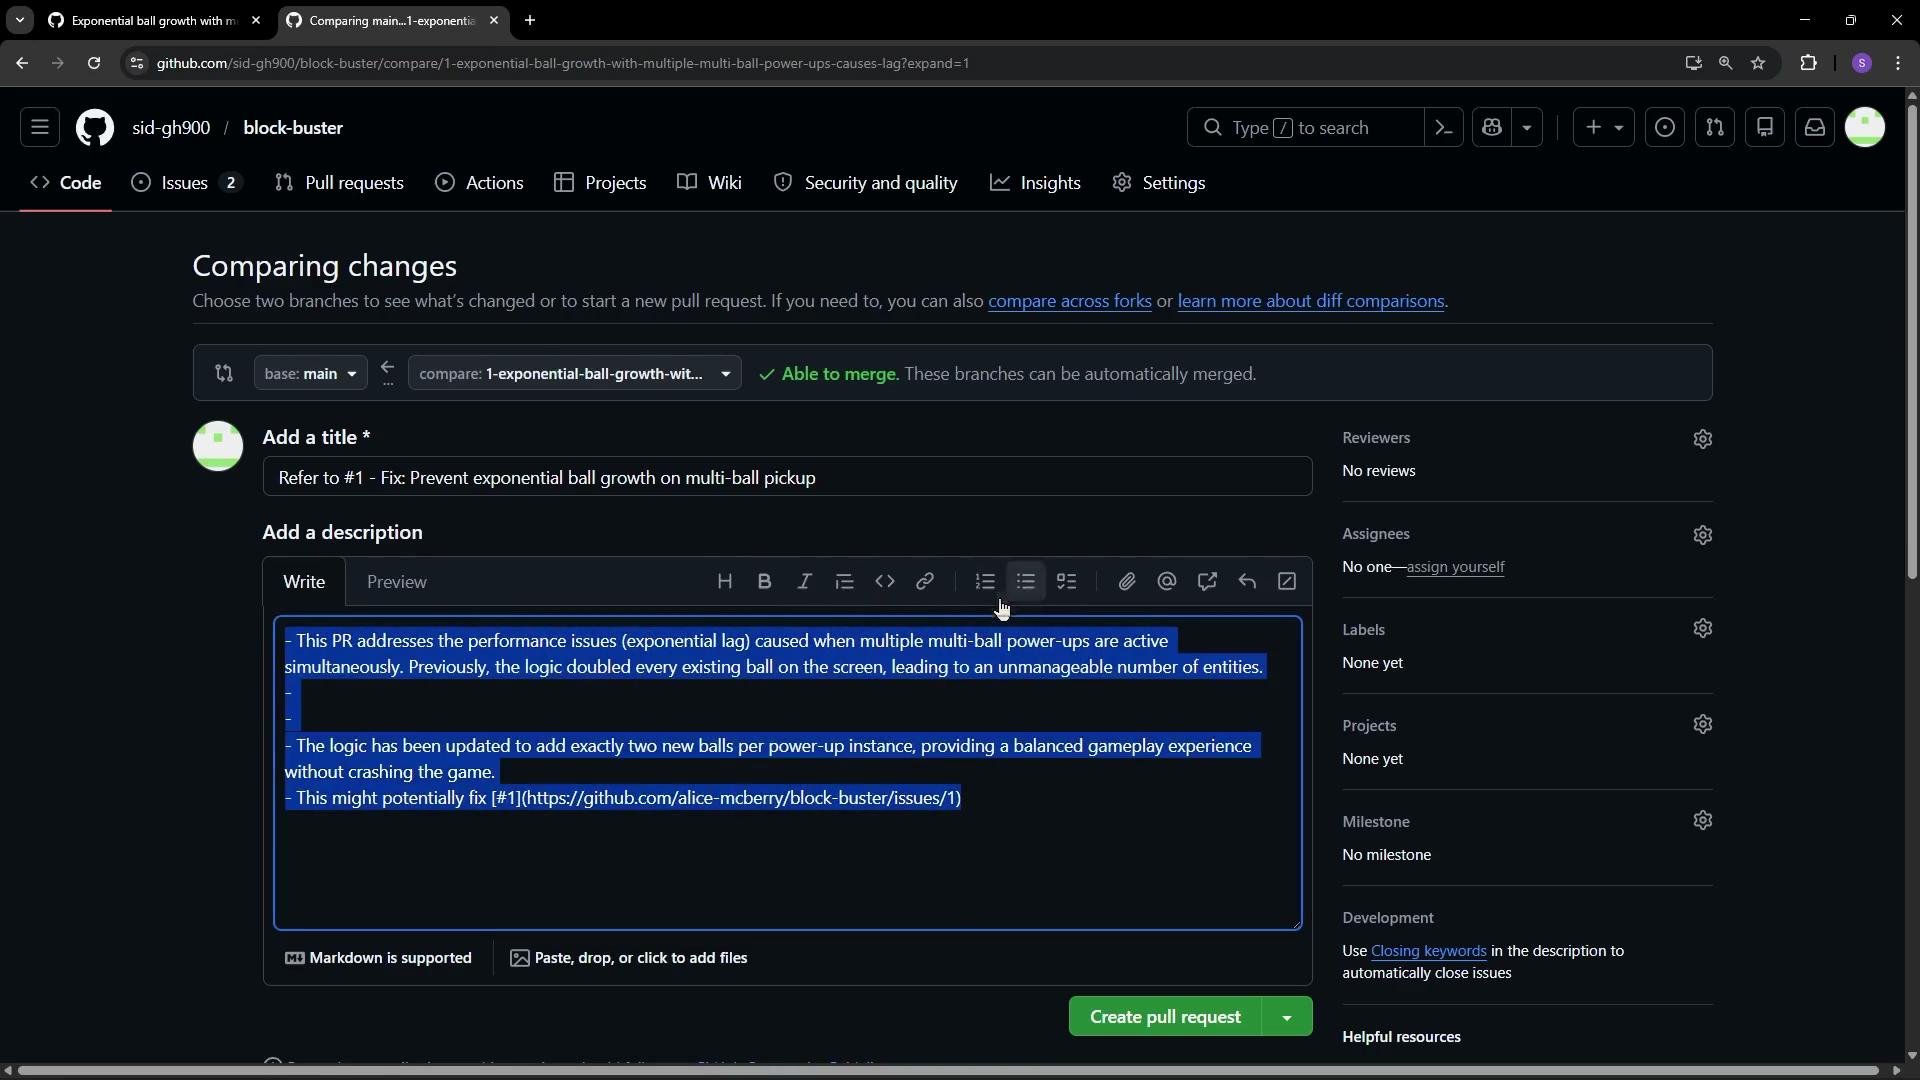Edit Milestone with the gear icon
The image size is (1920, 1080).
tap(1703, 821)
